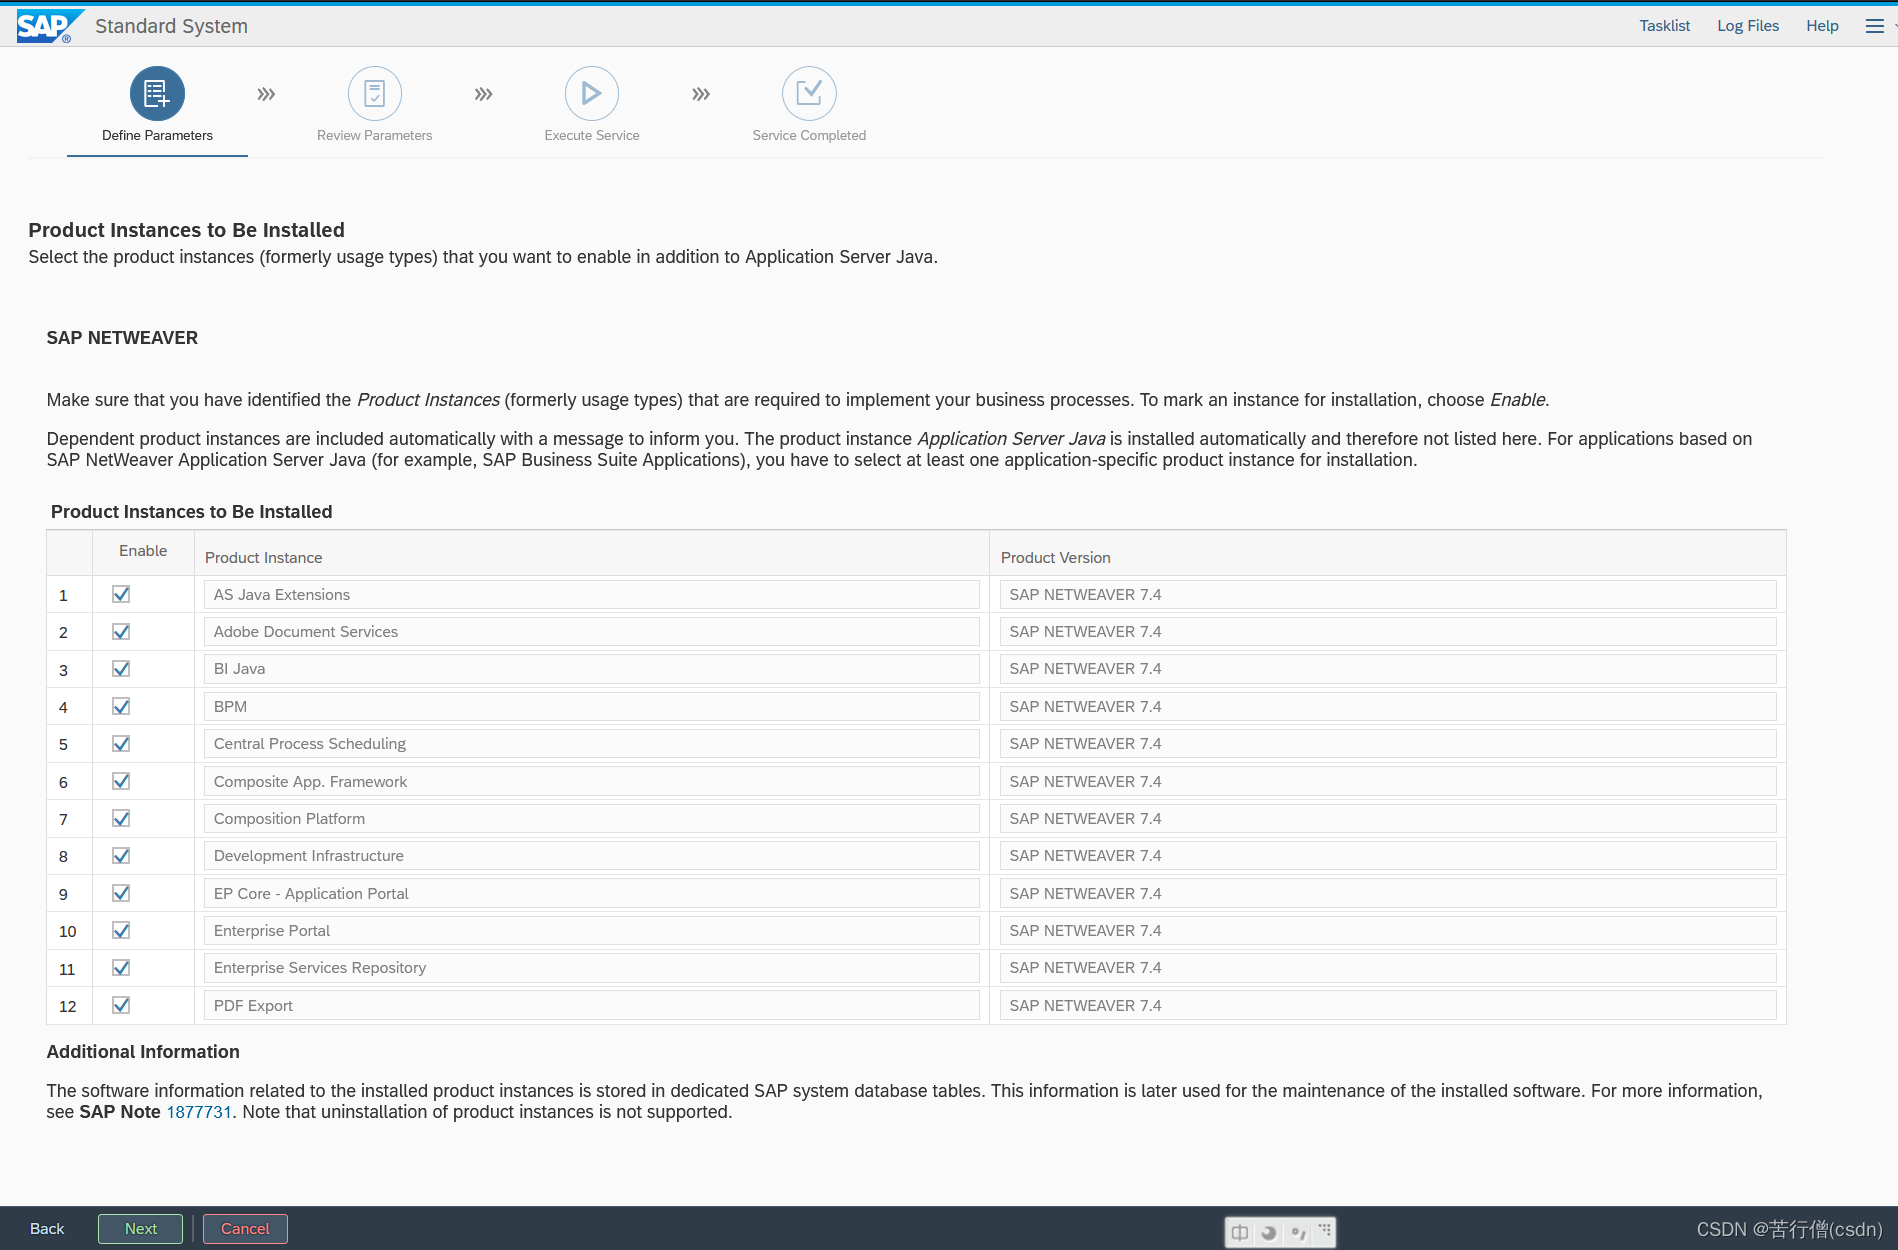The width and height of the screenshot is (1898, 1250).
Task: Switch to the Review Parameters step label
Action: pos(375,135)
